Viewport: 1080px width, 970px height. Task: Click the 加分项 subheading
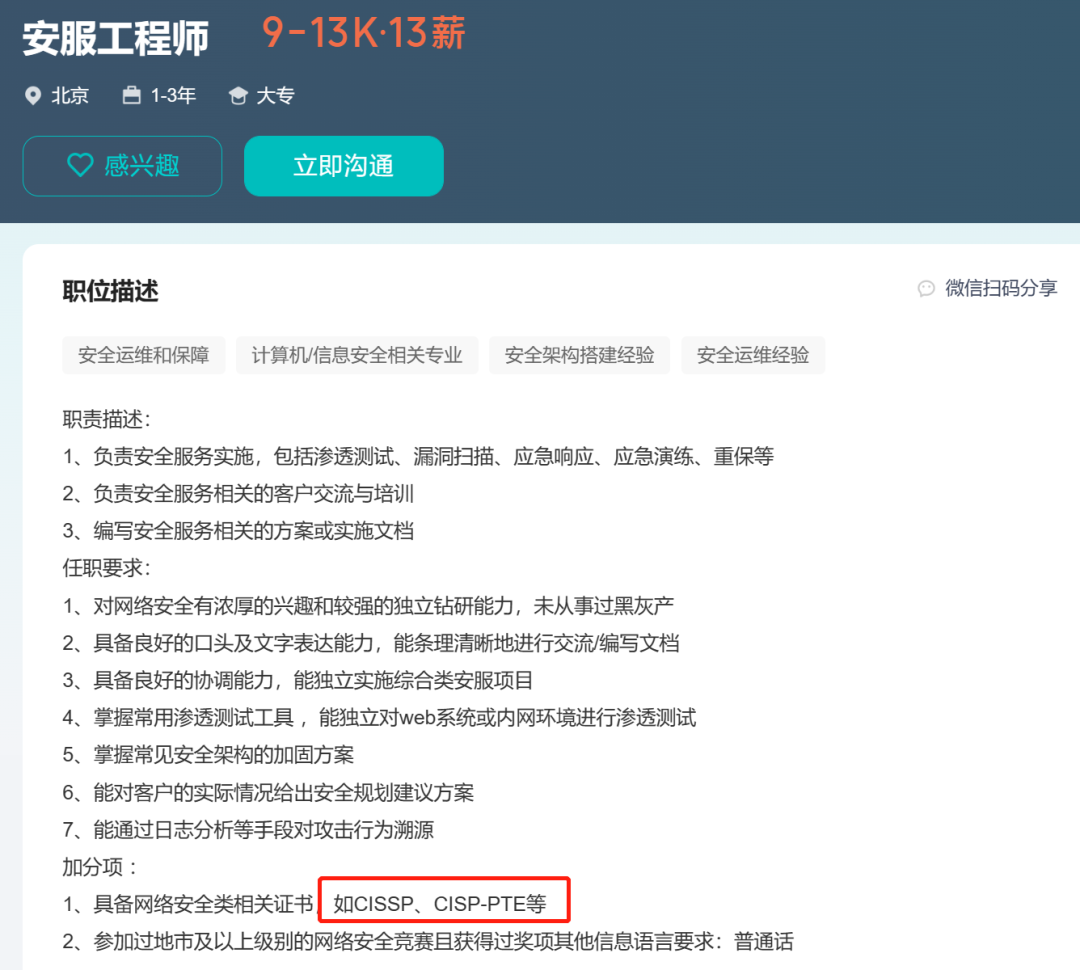100,867
